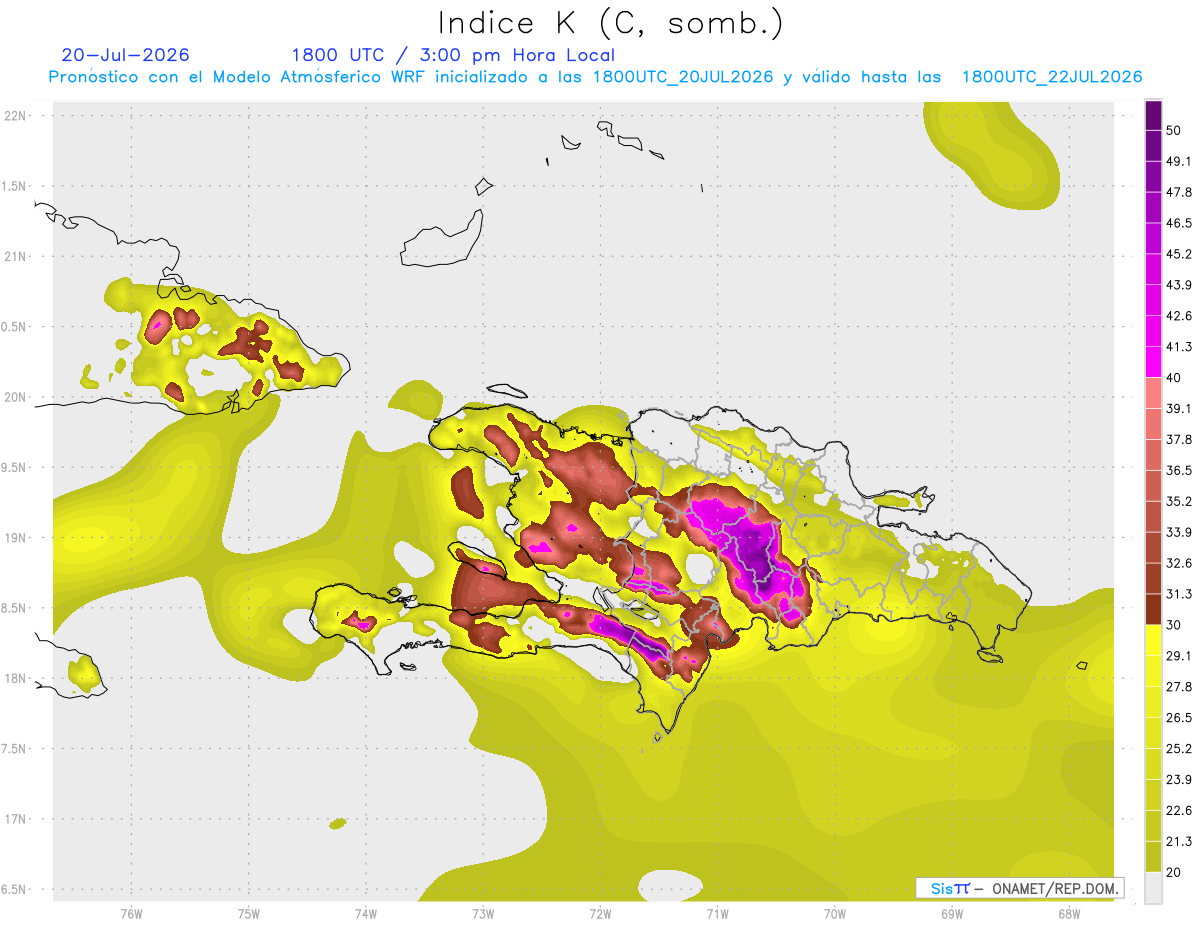Click the legend value '20'
Image resolution: width=1200 pixels, height=927 pixels.
click(x=1176, y=872)
